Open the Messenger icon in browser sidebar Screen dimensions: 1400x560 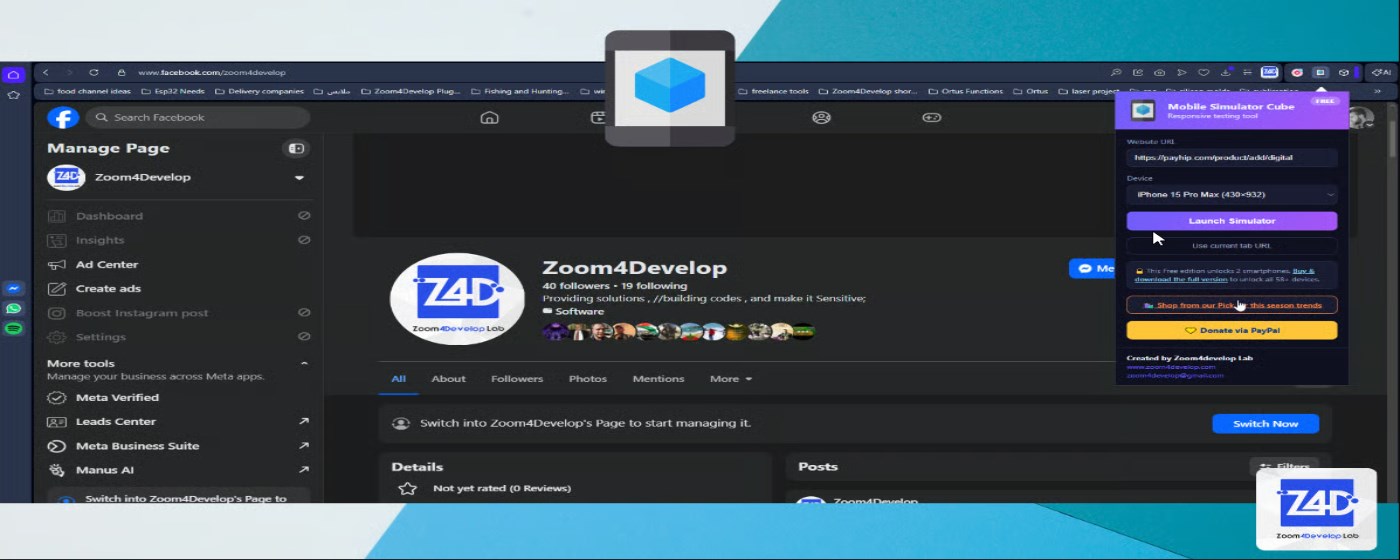point(13,288)
